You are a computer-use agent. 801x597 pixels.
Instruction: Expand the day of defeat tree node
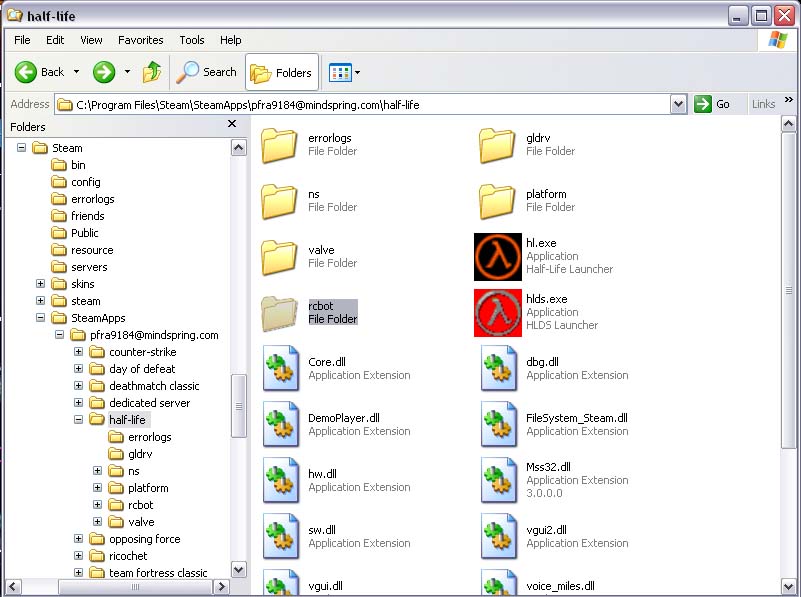pyautogui.click(x=78, y=368)
